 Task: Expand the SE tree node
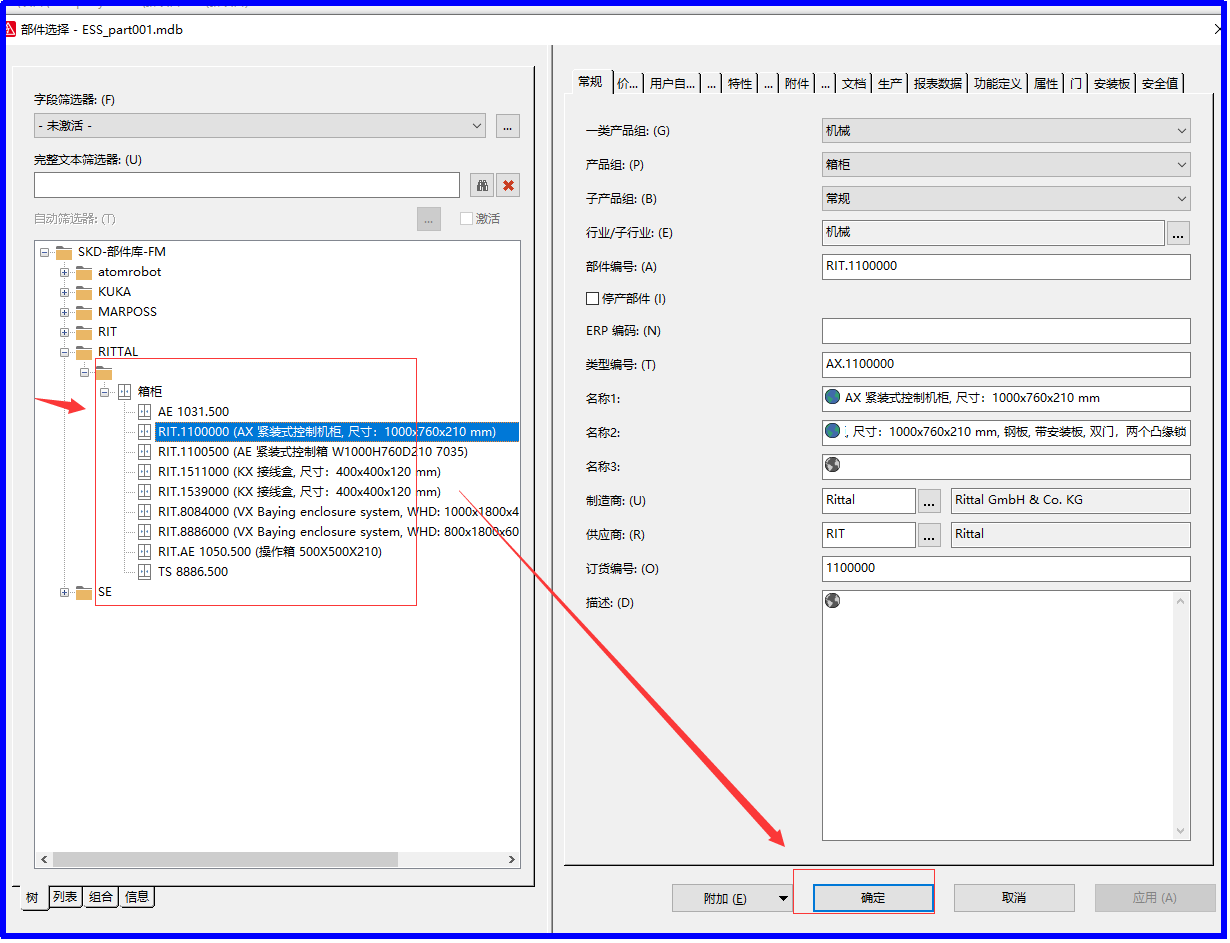click(x=65, y=592)
